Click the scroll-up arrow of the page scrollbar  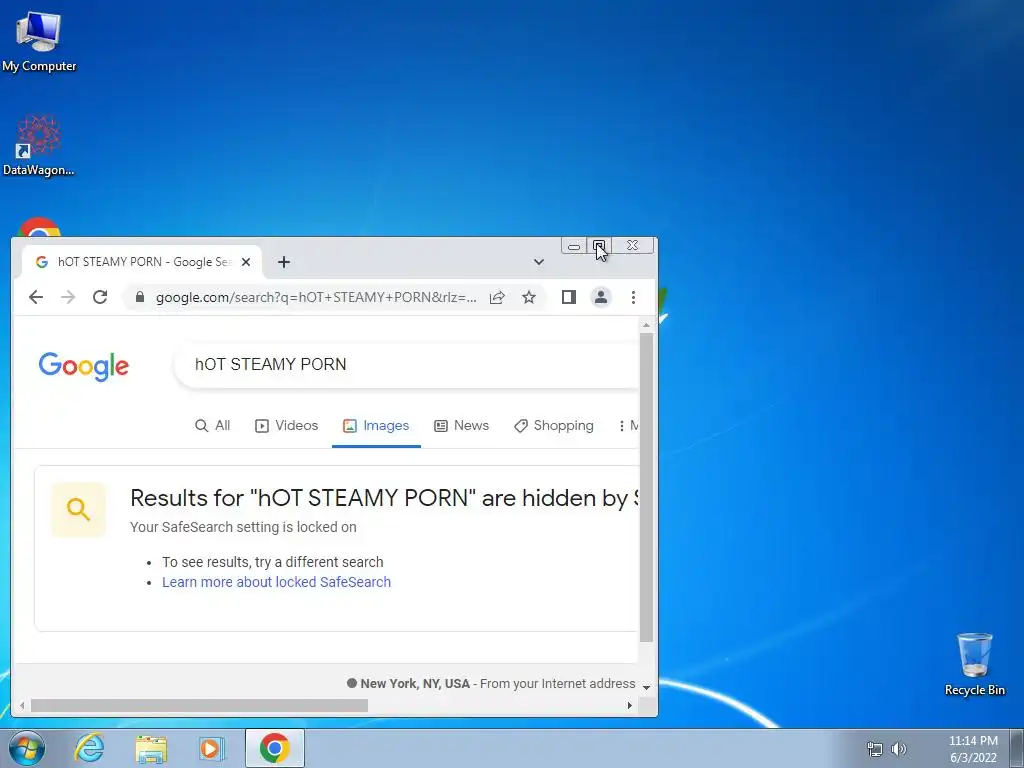coord(647,325)
